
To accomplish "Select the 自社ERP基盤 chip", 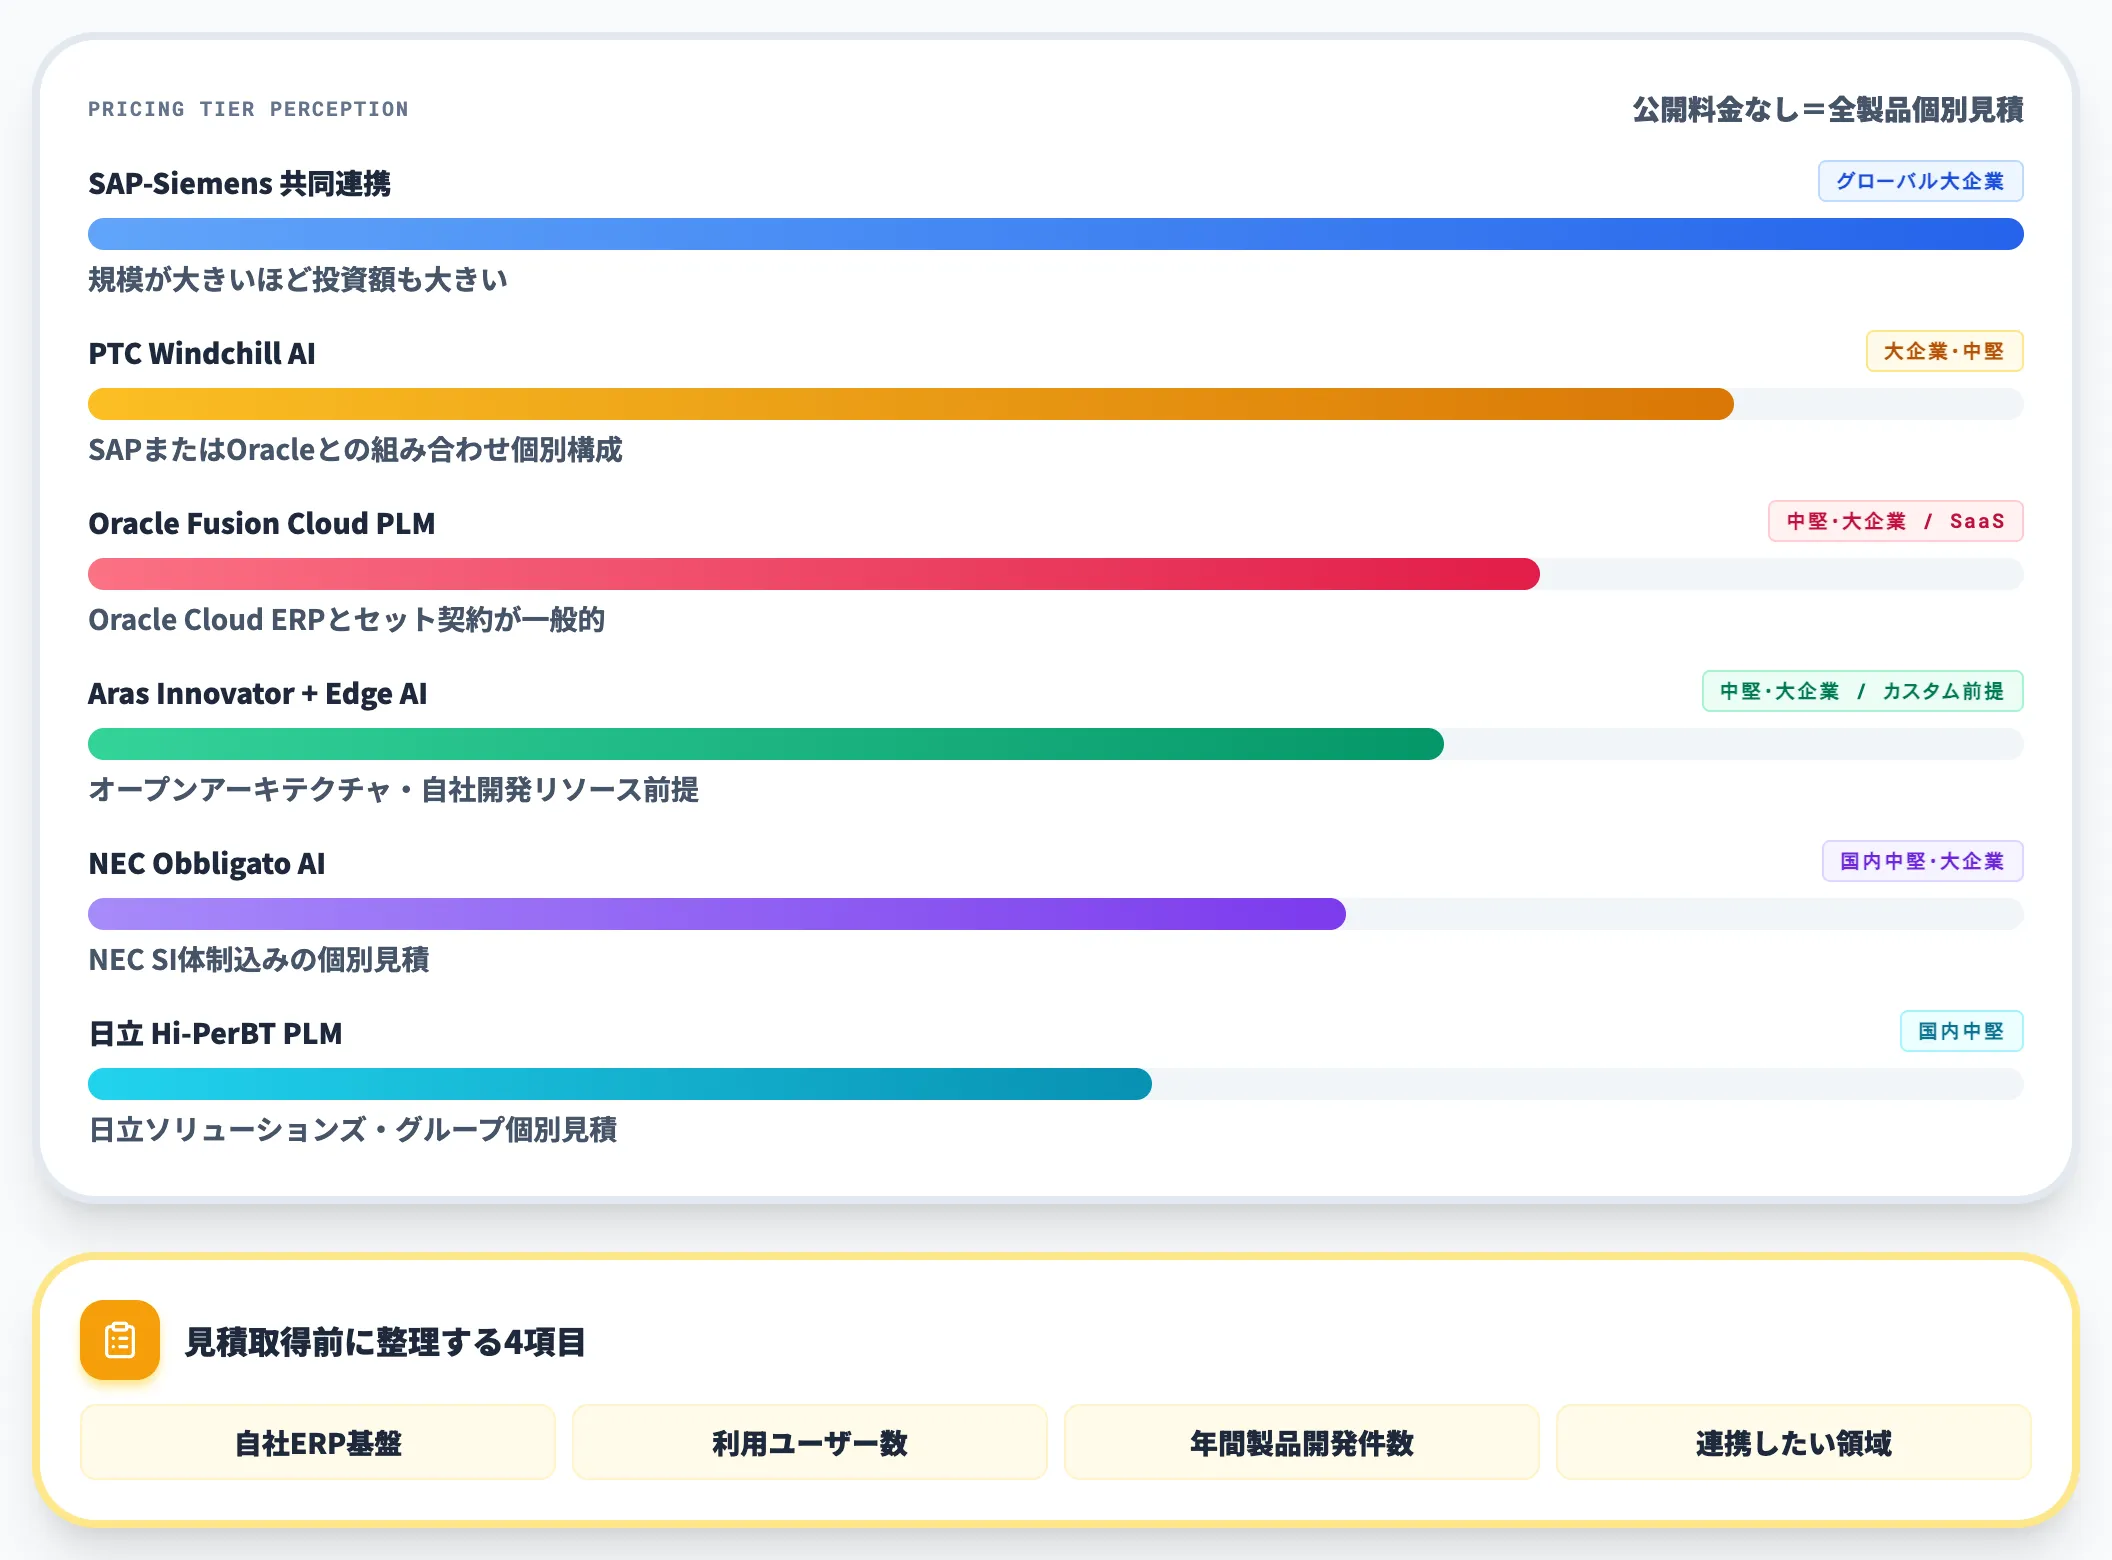I will [x=318, y=1442].
